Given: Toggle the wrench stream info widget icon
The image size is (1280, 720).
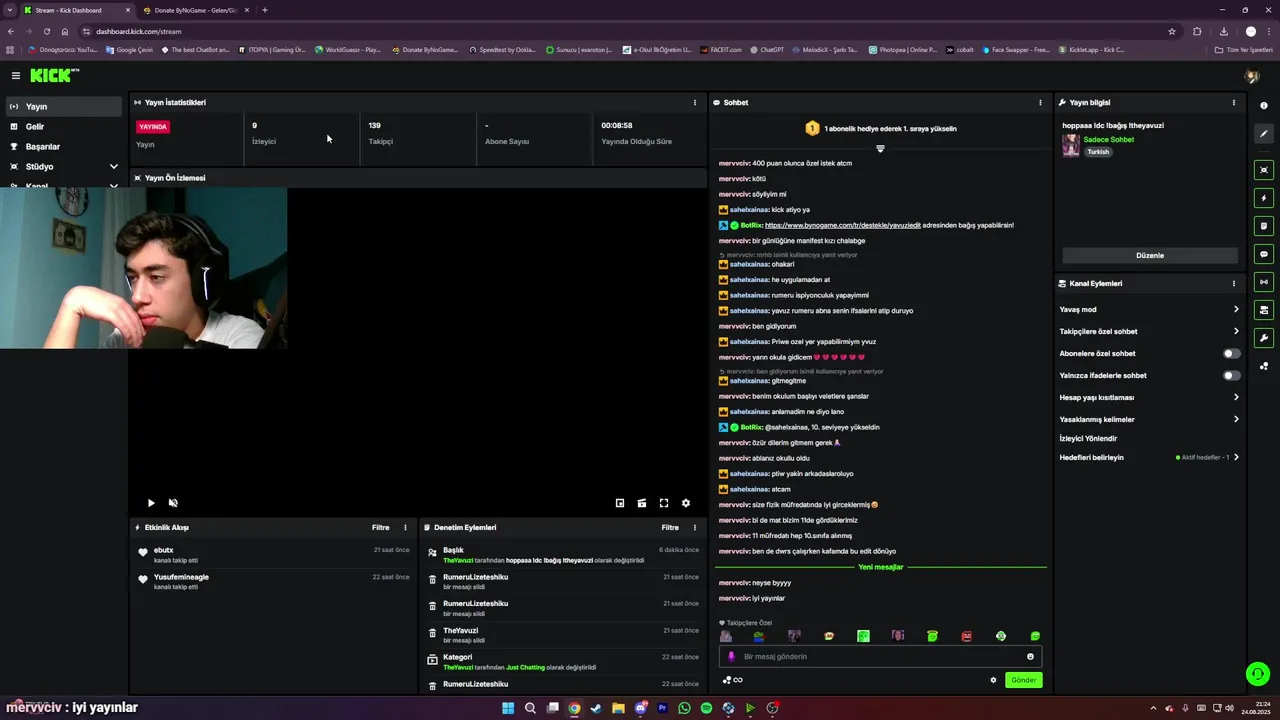Looking at the screenshot, I should tap(1264, 338).
